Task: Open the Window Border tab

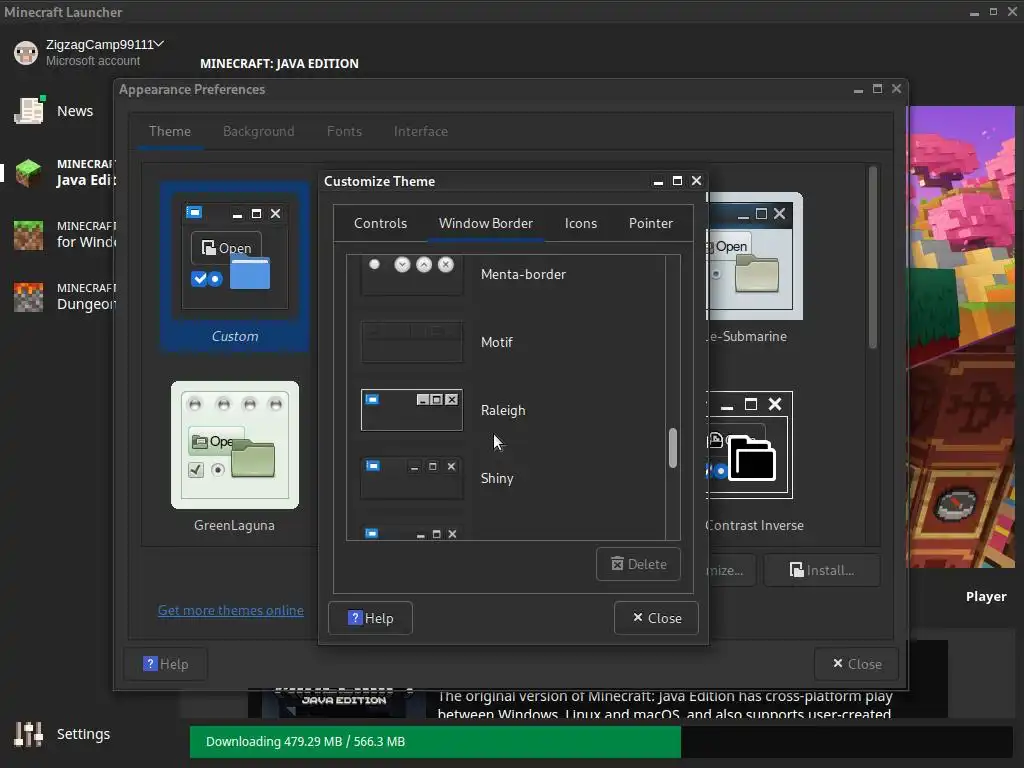Action: pos(485,223)
